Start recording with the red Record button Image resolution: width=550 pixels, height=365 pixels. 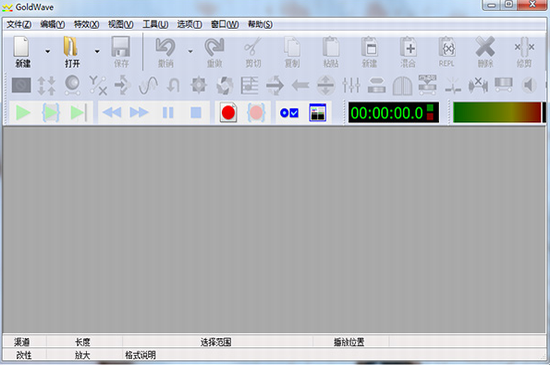coord(228,113)
